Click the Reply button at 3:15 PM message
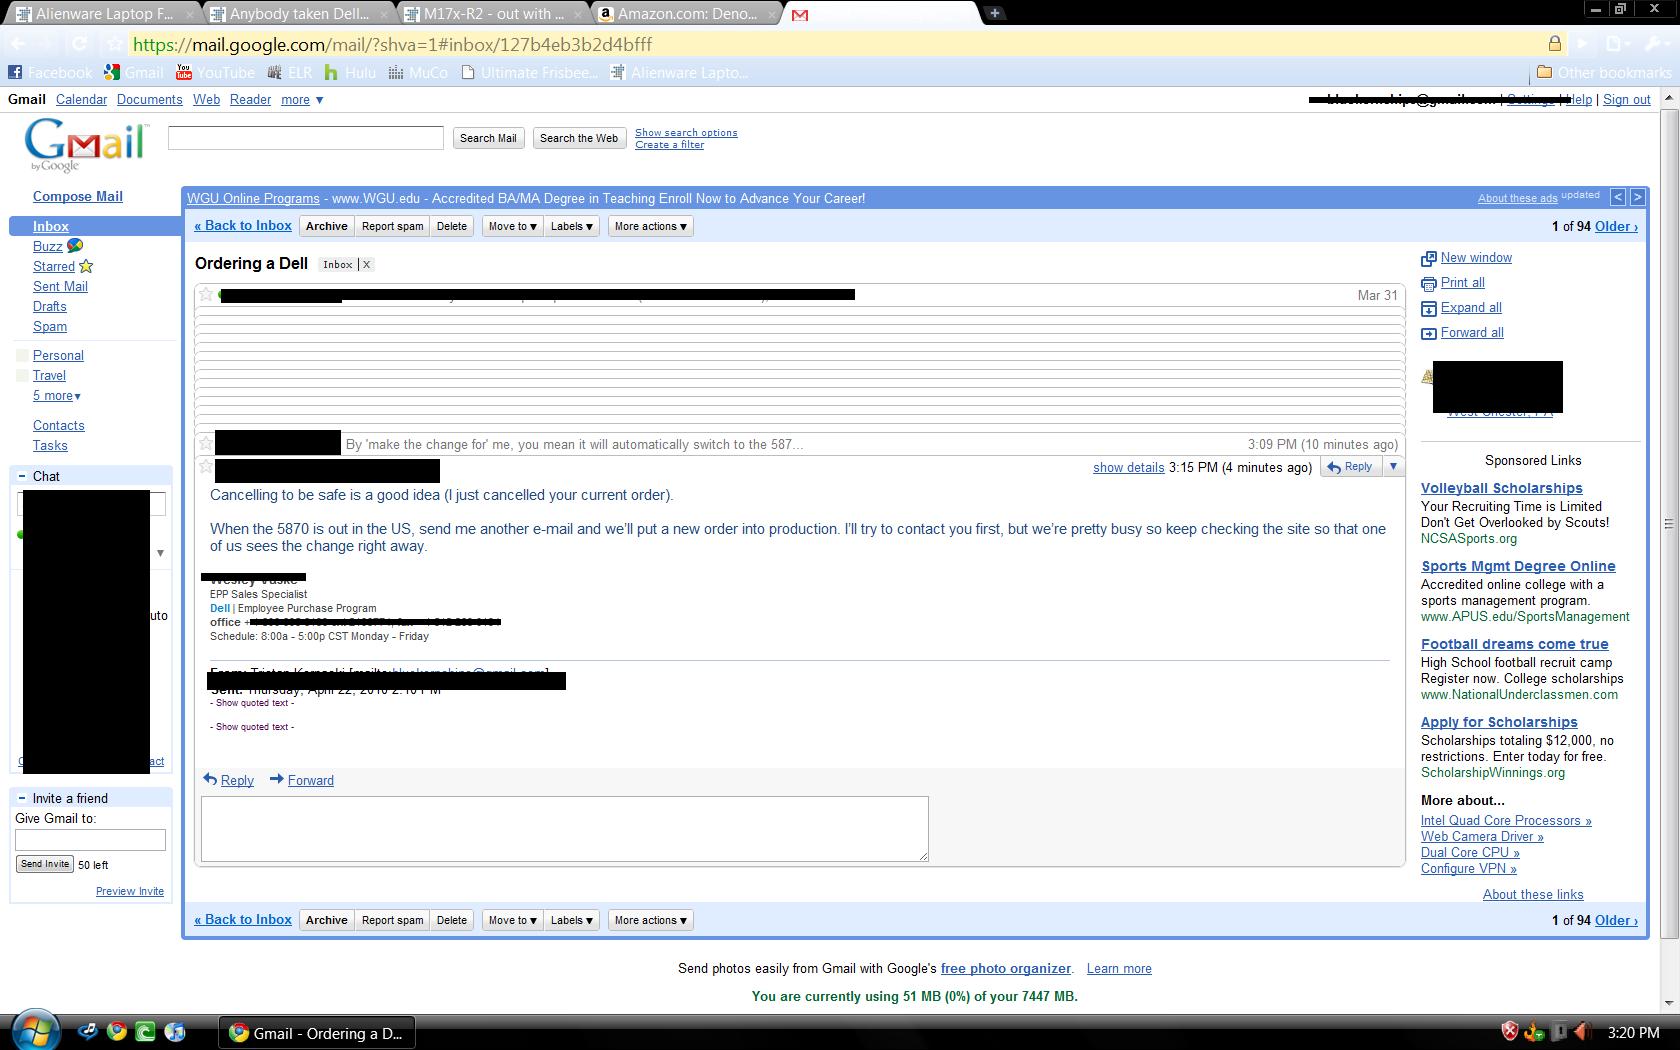The width and height of the screenshot is (1680, 1050). point(1350,467)
